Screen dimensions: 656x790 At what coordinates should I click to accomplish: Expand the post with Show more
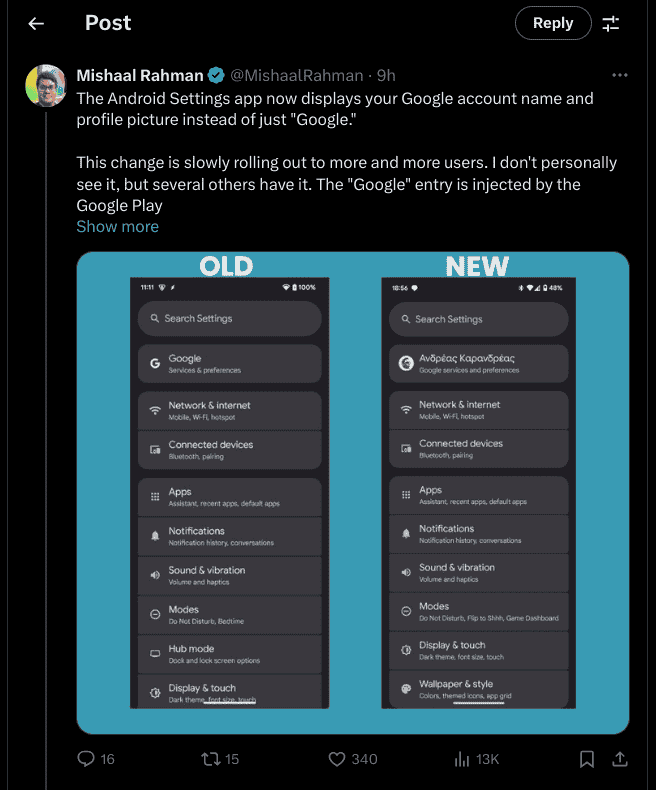point(117,226)
